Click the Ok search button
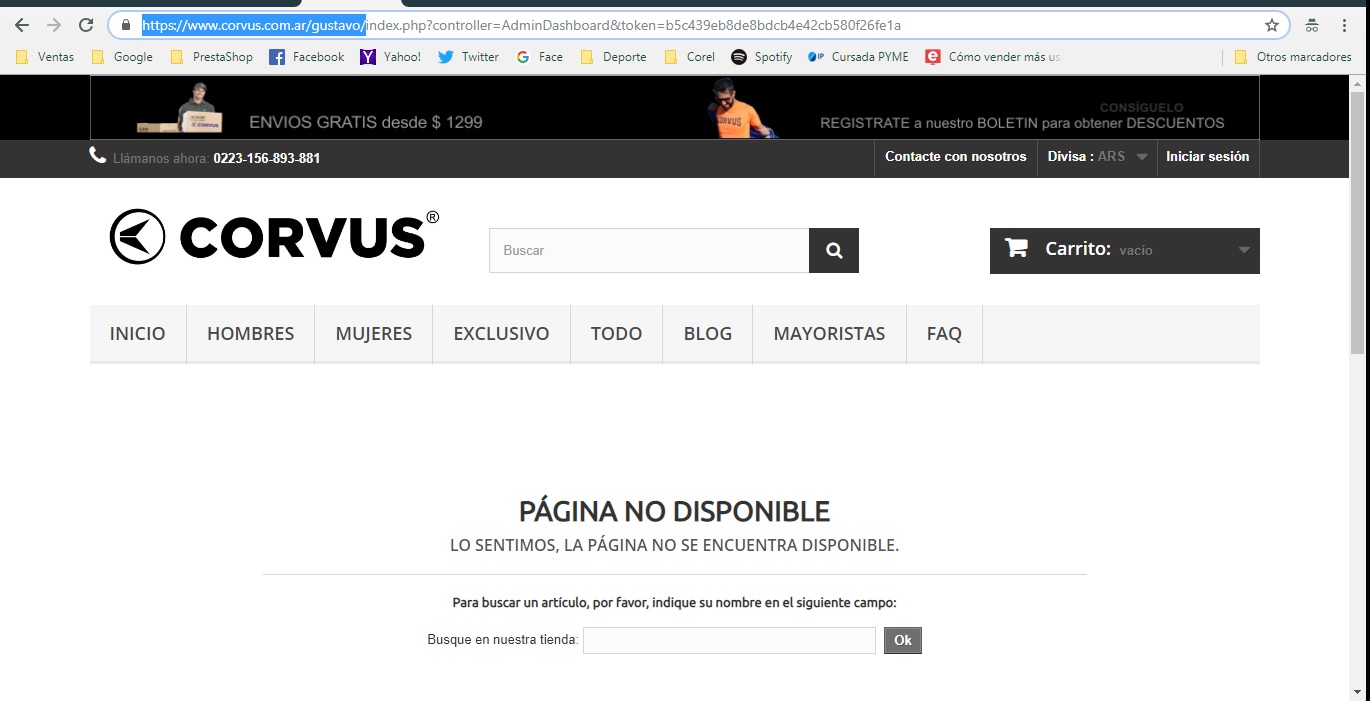Image resolution: width=1370 pixels, height=701 pixels. pyautogui.click(x=903, y=641)
